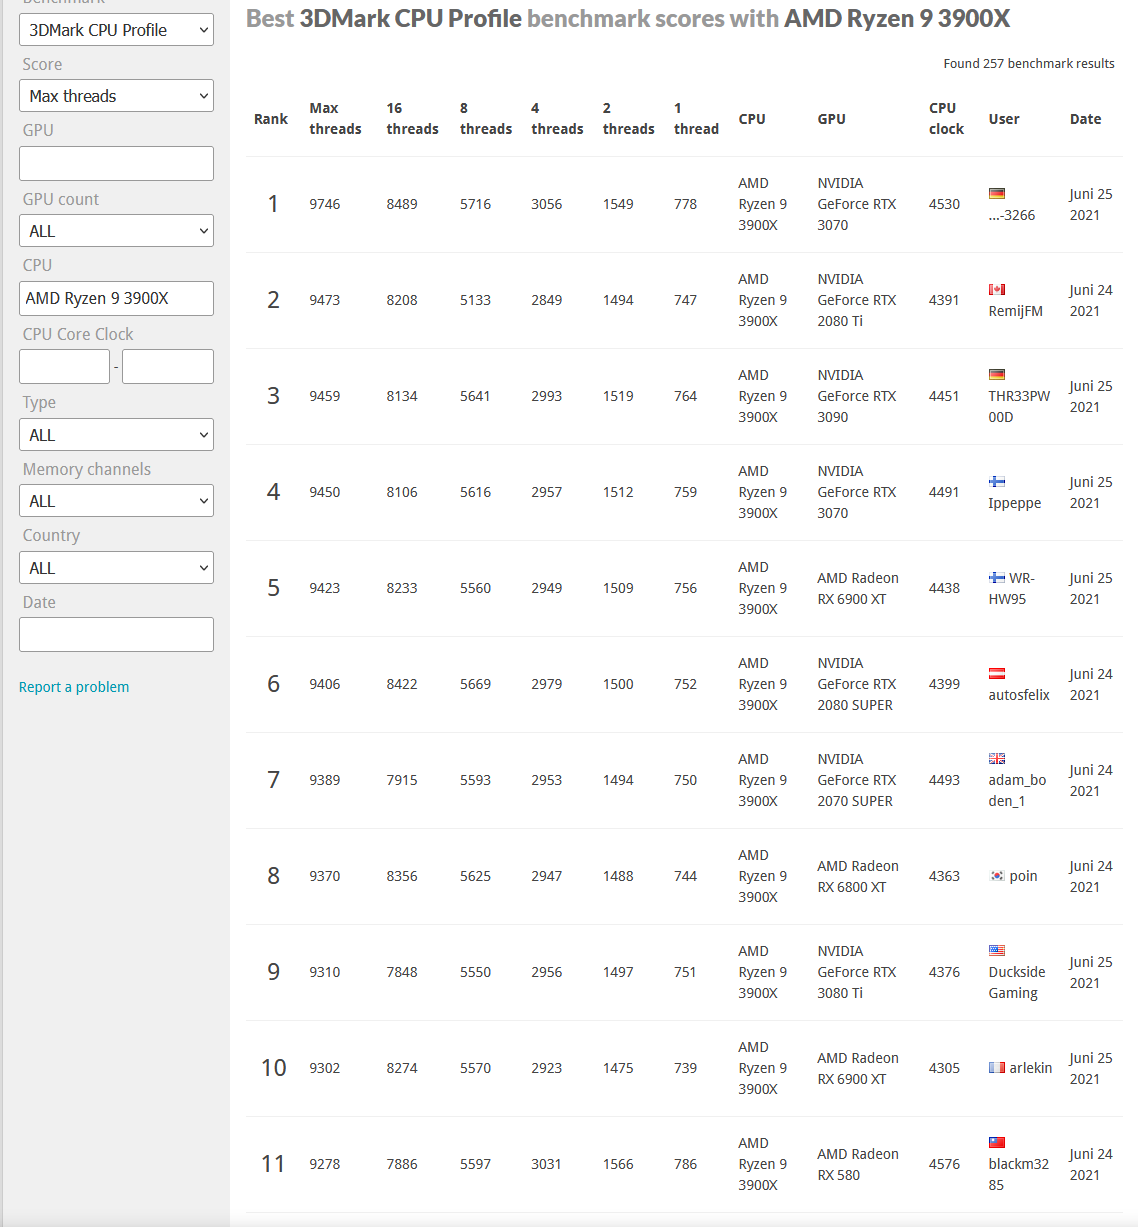Click the AMD Radeon RX 6900 XT cell in rank 5

pos(858,589)
